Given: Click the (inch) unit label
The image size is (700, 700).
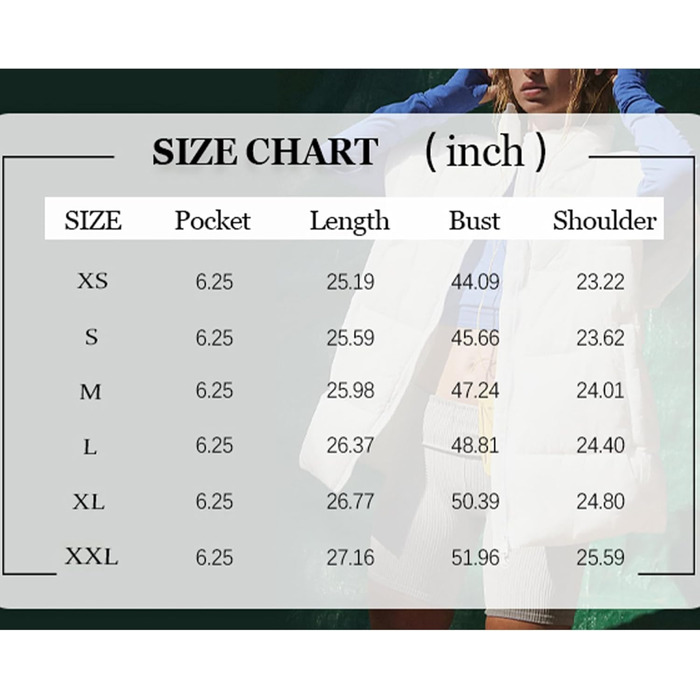Looking at the screenshot, I should [485, 151].
